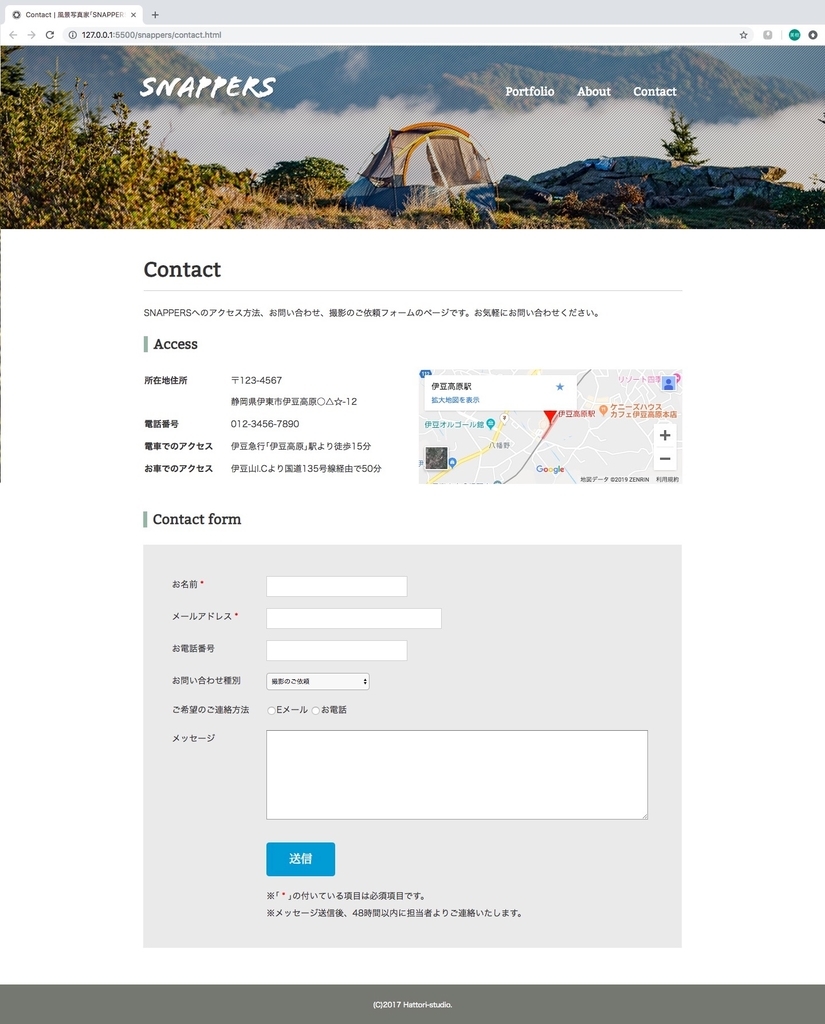Reload the page with refresh icon
The width and height of the screenshot is (825, 1024).
[50, 35]
